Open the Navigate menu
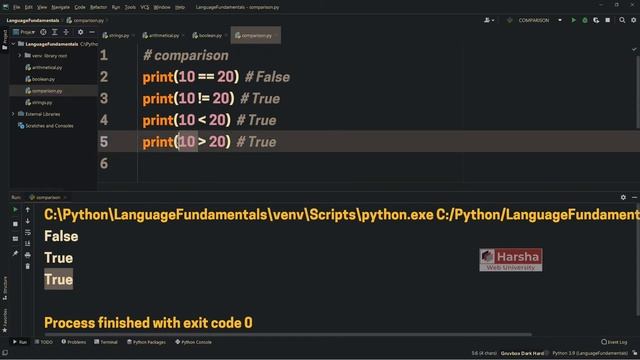Image resolution: width=640 pixels, height=360 pixels. [60, 7]
